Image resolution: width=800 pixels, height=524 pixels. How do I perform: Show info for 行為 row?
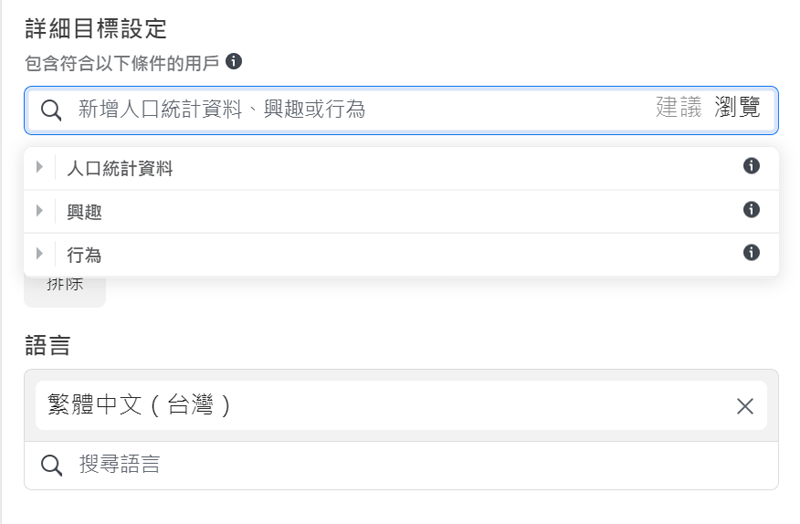pos(752,252)
